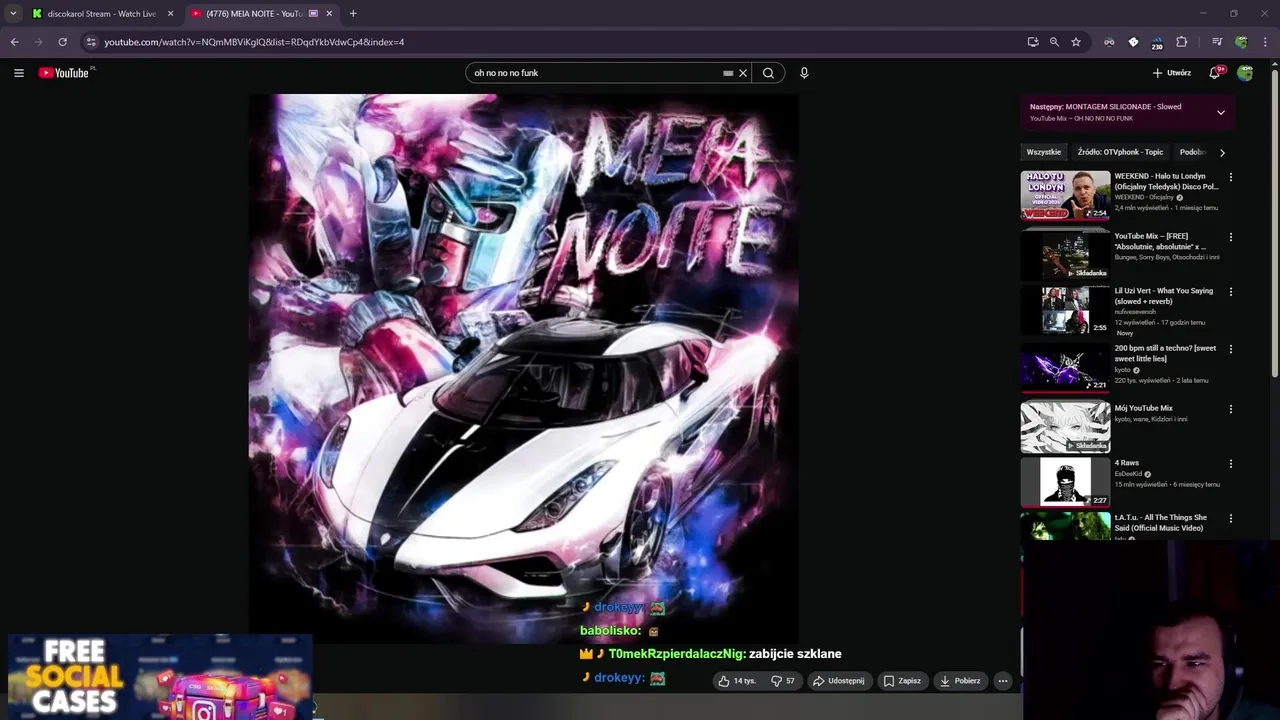Click the search magnifier button
Image resolution: width=1280 pixels, height=720 pixels.
768,73
